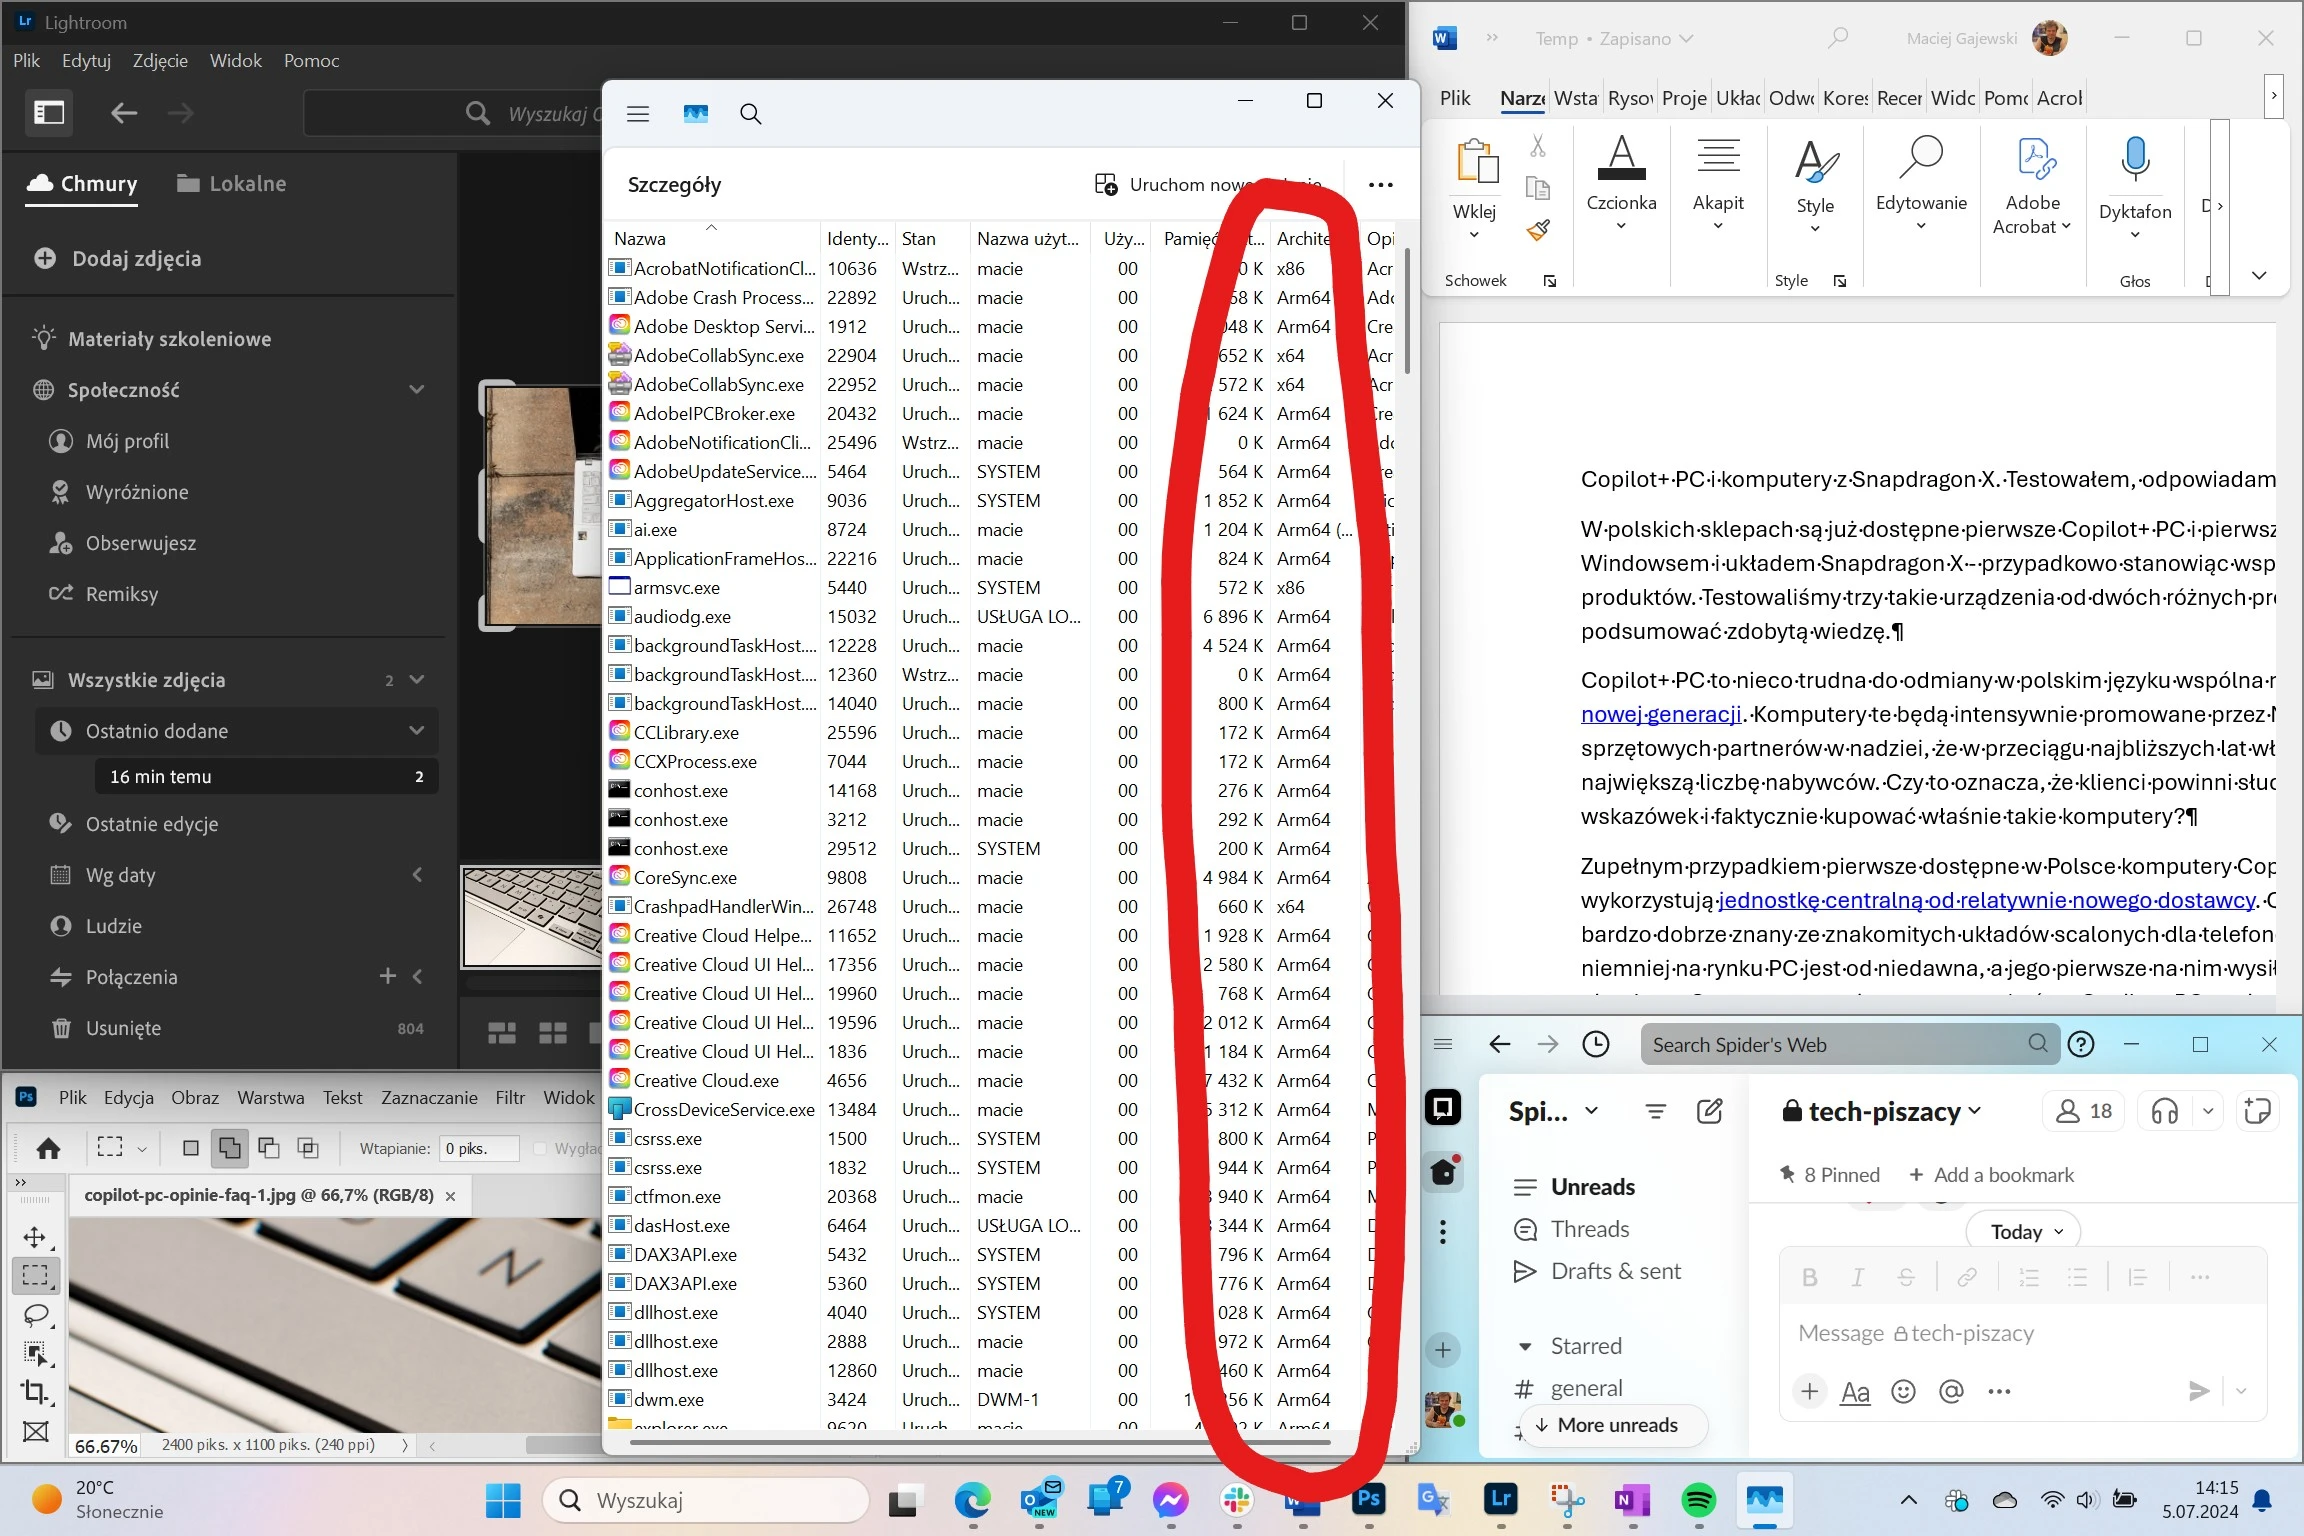Collapse the Starred section in Slack
The height and width of the screenshot is (1536, 2304).
(x=1525, y=1346)
